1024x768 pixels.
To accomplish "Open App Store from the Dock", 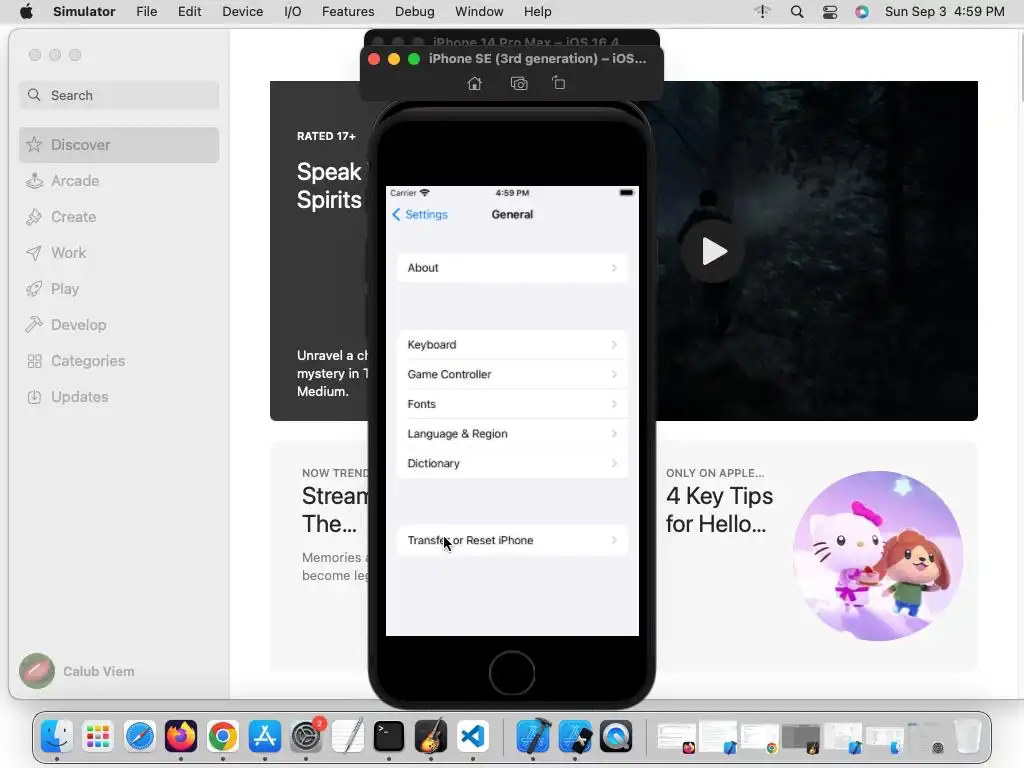I will pyautogui.click(x=264, y=737).
